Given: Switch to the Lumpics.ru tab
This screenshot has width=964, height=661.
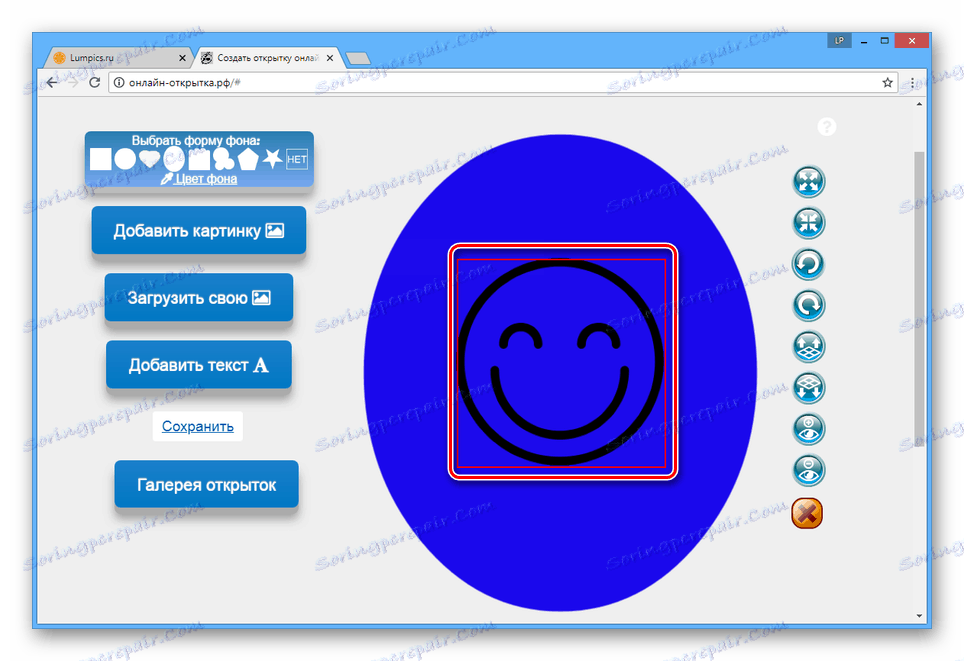Looking at the screenshot, I should click(x=117, y=58).
